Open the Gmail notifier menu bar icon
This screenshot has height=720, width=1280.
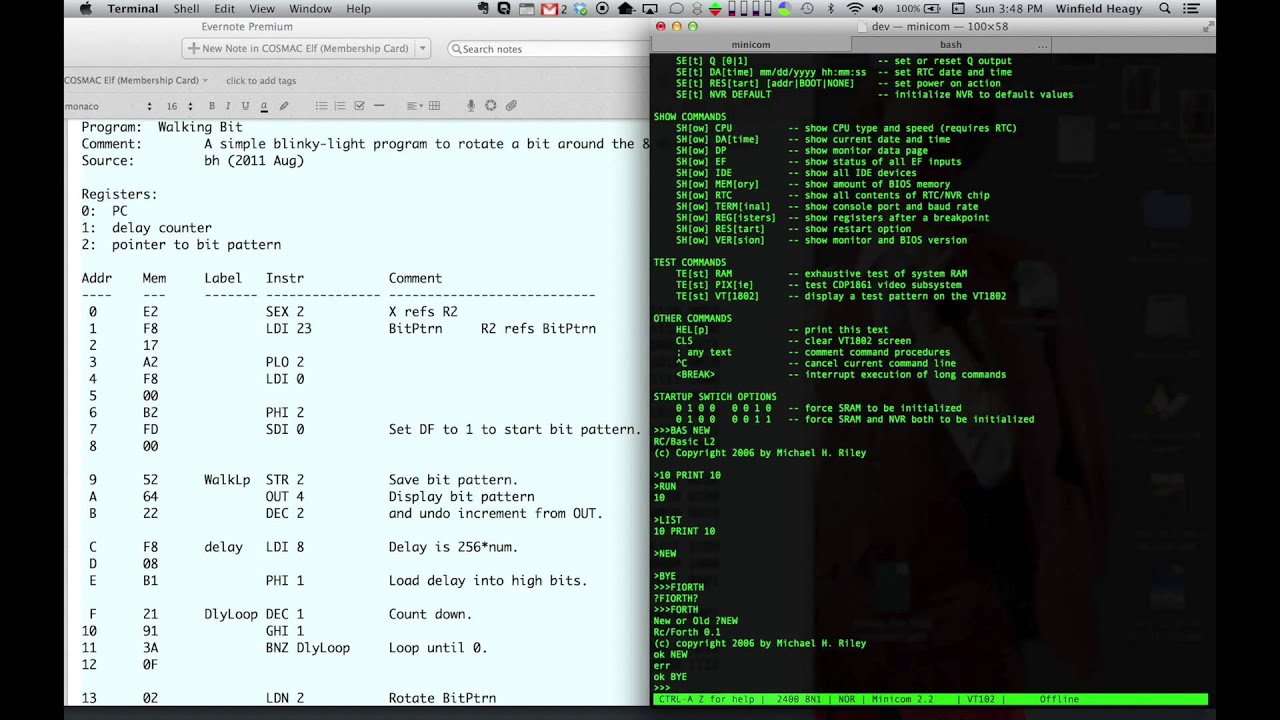[x=553, y=9]
